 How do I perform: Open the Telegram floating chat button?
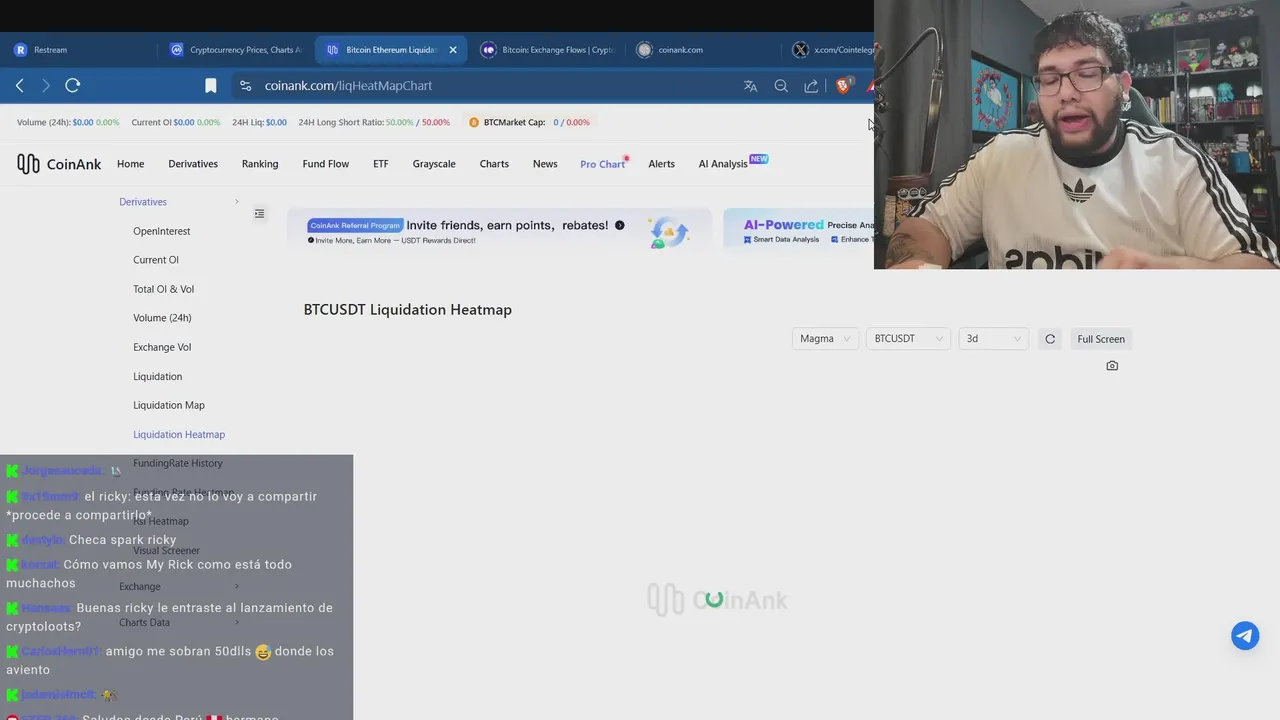pyautogui.click(x=1245, y=636)
